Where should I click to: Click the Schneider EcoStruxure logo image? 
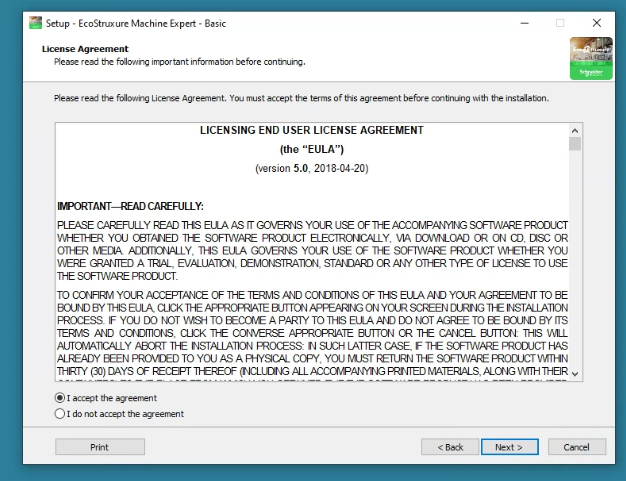click(x=591, y=58)
